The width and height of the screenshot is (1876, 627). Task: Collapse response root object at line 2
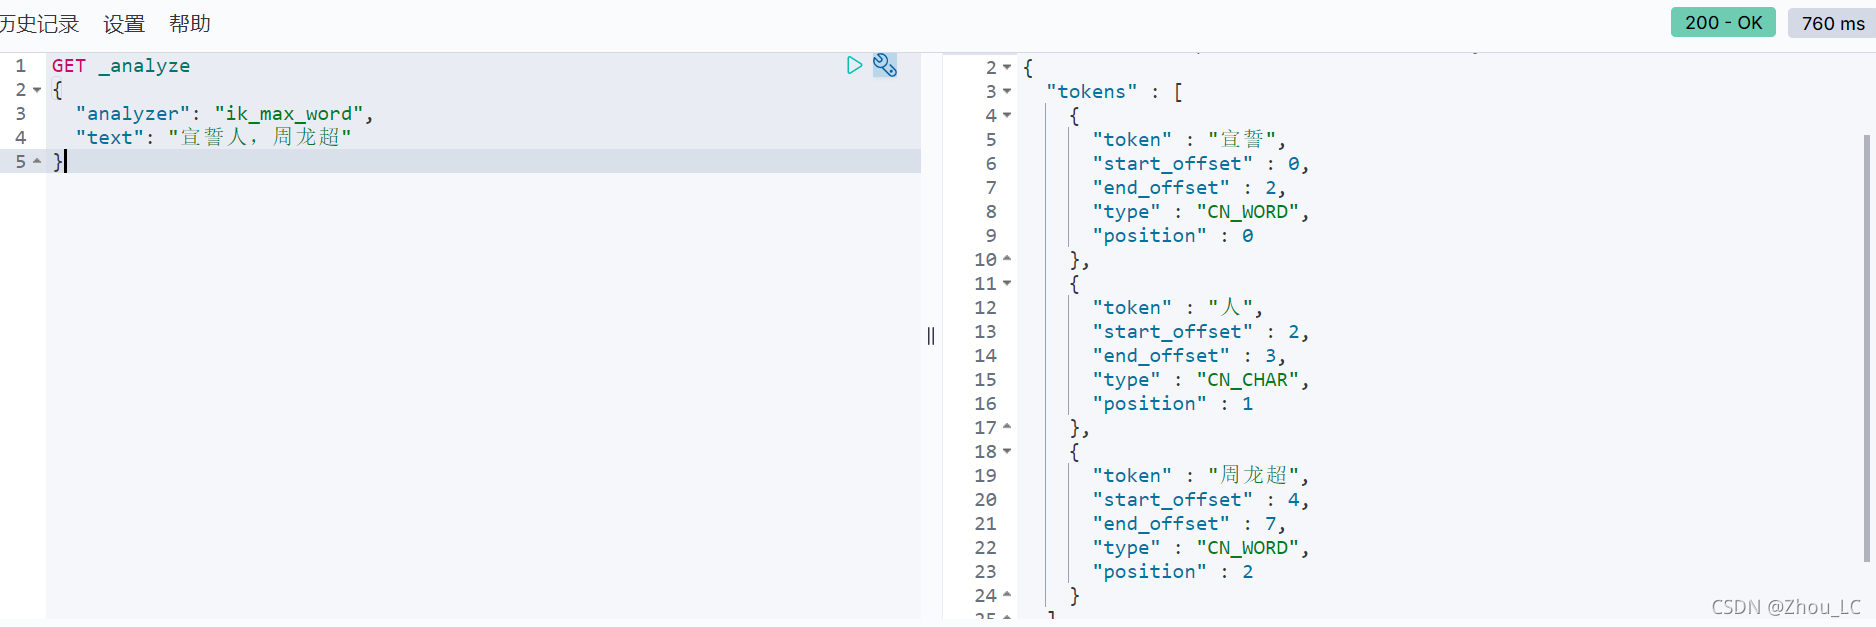[x=1007, y=67]
